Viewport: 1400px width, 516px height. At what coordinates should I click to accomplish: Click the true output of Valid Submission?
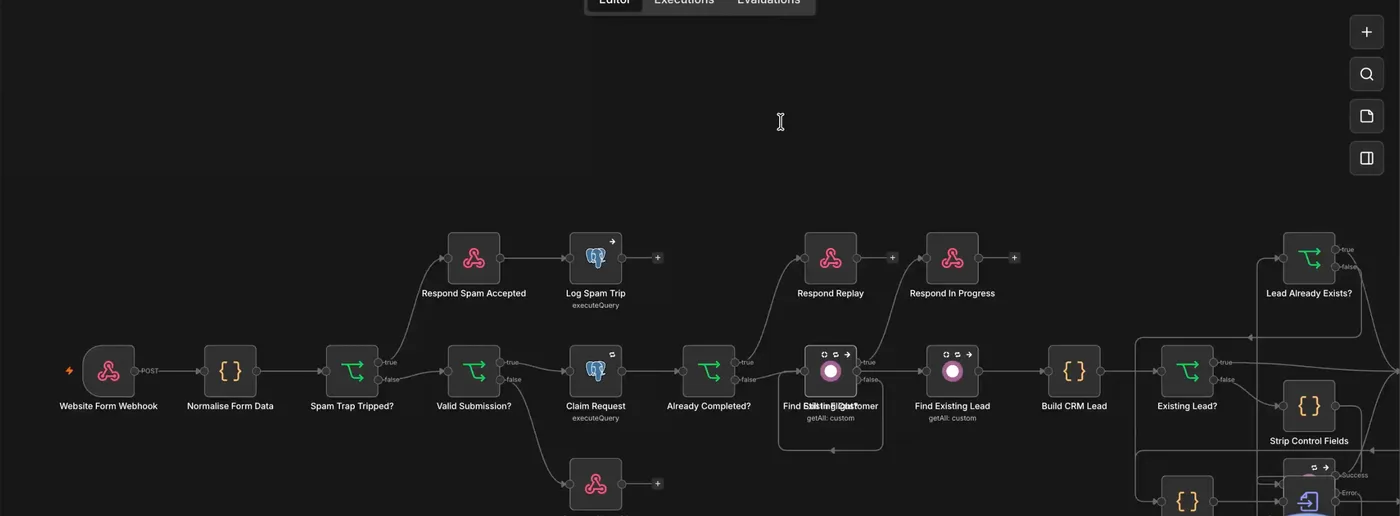(500, 362)
